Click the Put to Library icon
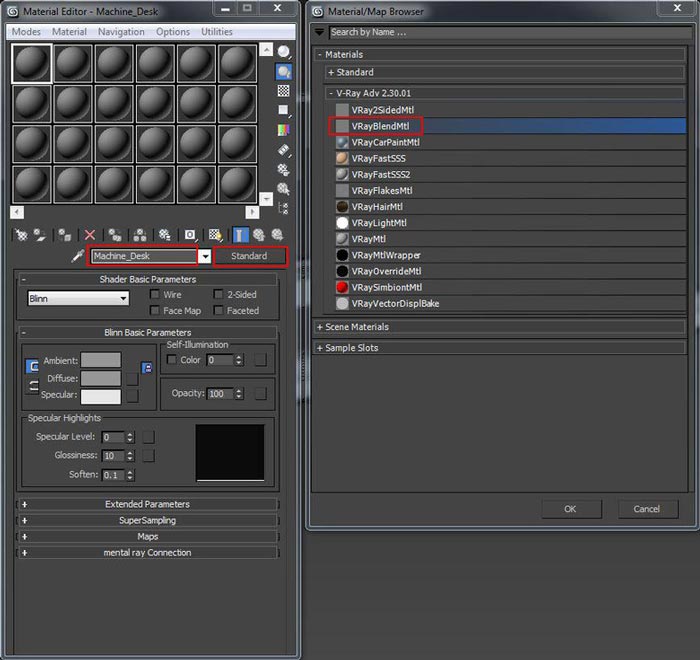Viewport: 700px width, 660px height. coord(165,234)
